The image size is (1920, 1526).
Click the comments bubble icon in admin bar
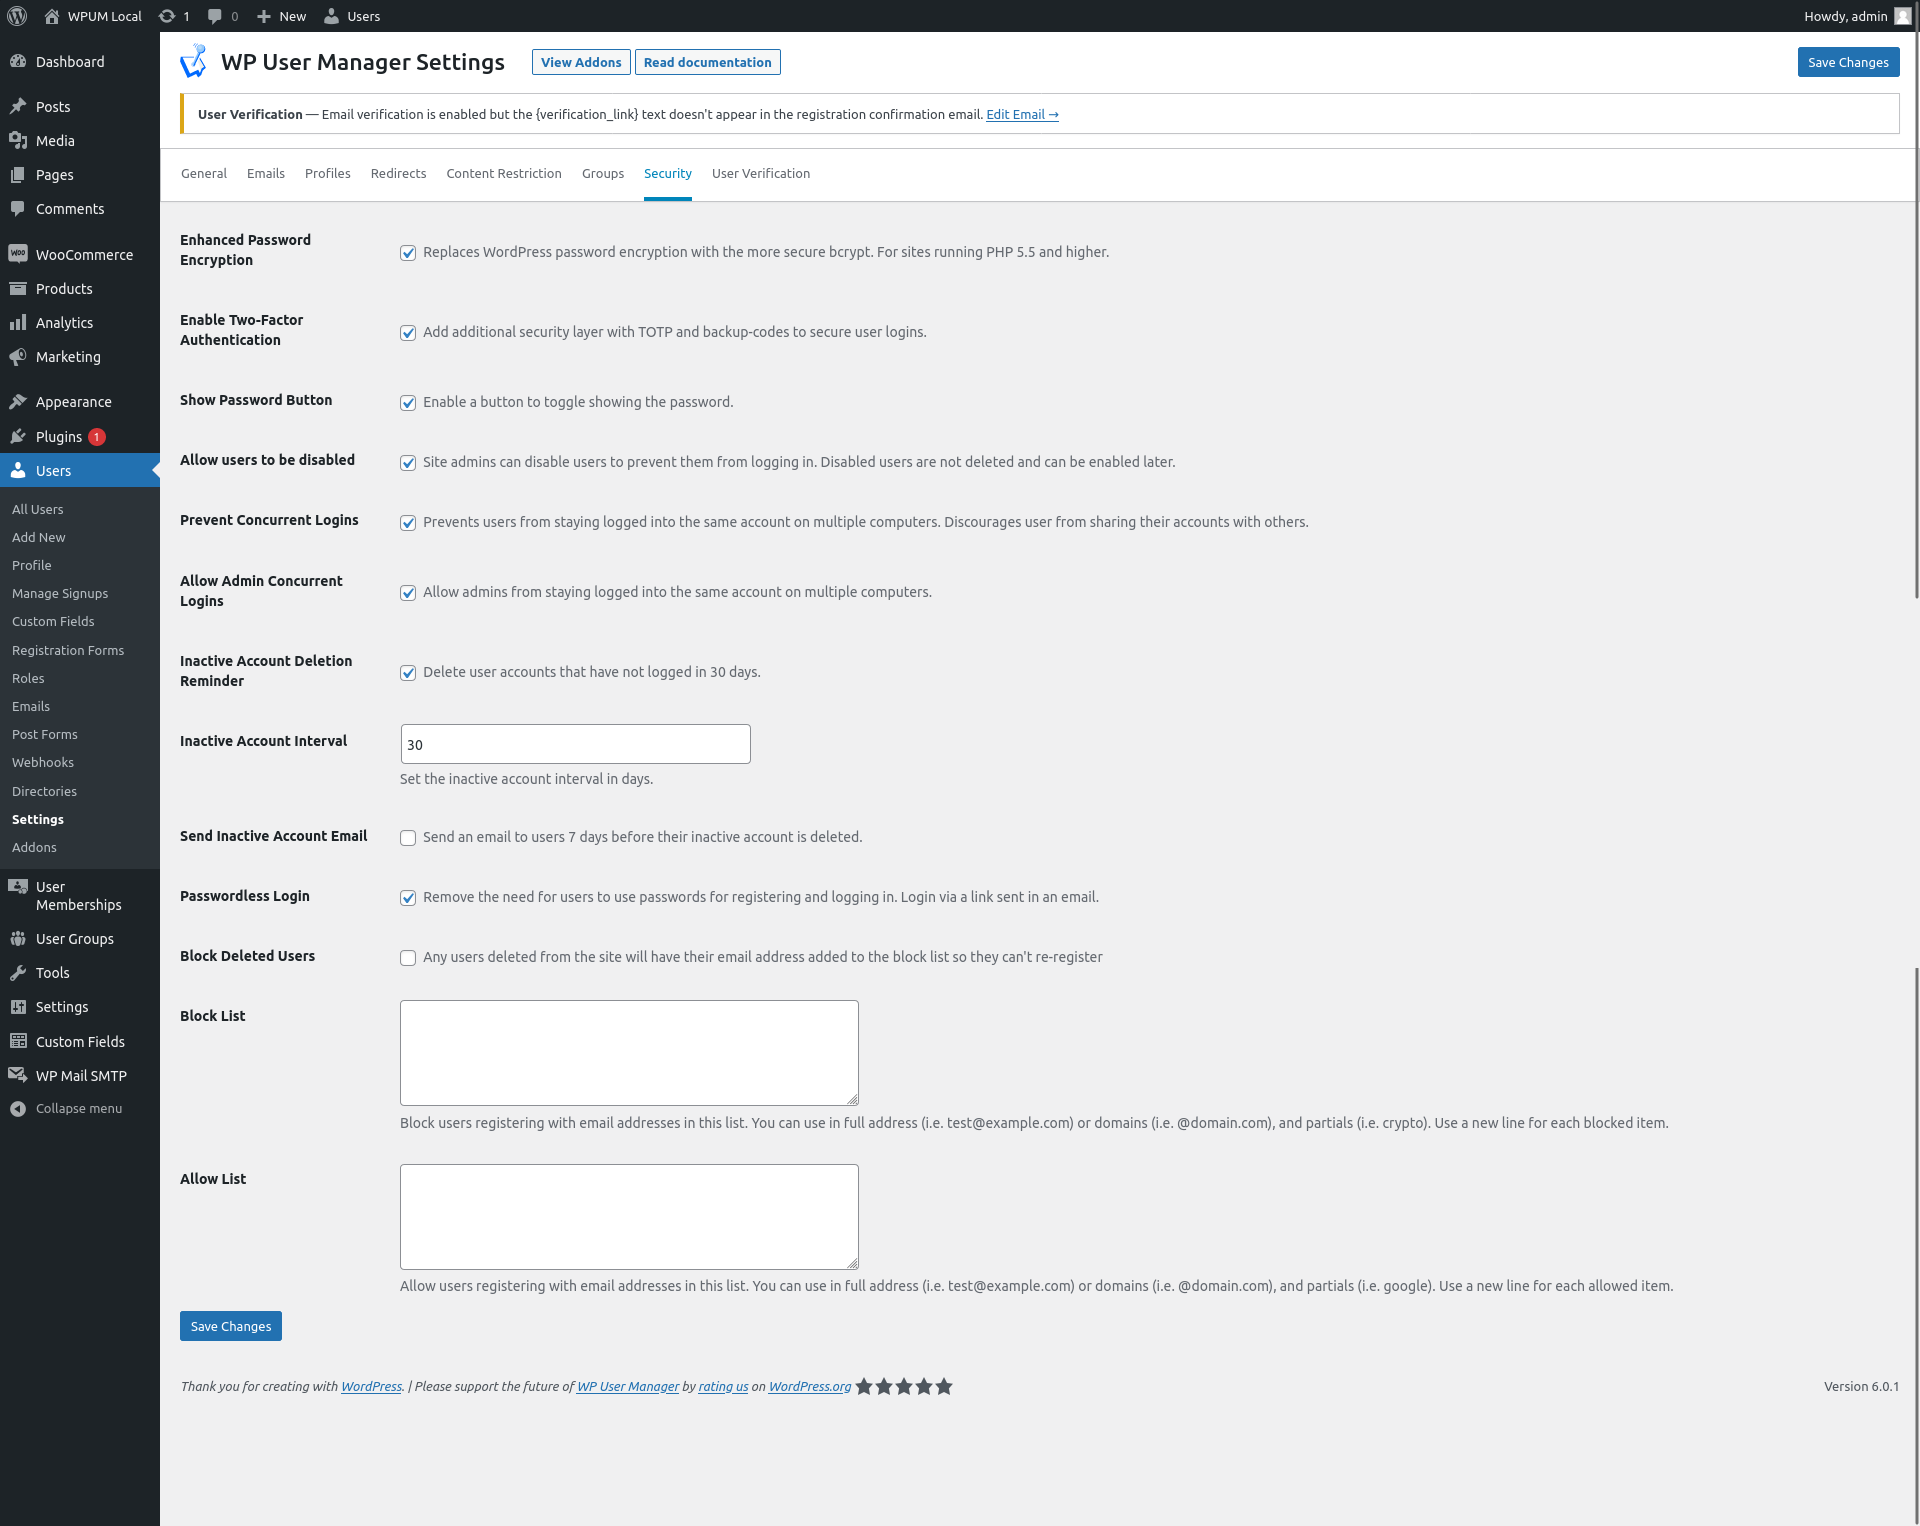pyautogui.click(x=215, y=16)
